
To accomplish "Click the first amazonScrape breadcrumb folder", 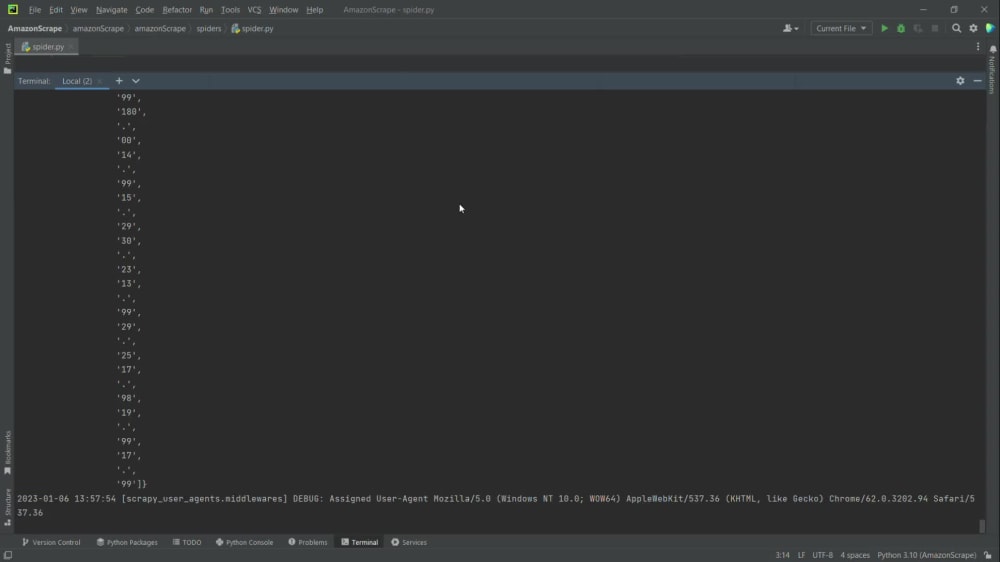I will click(98, 28).
